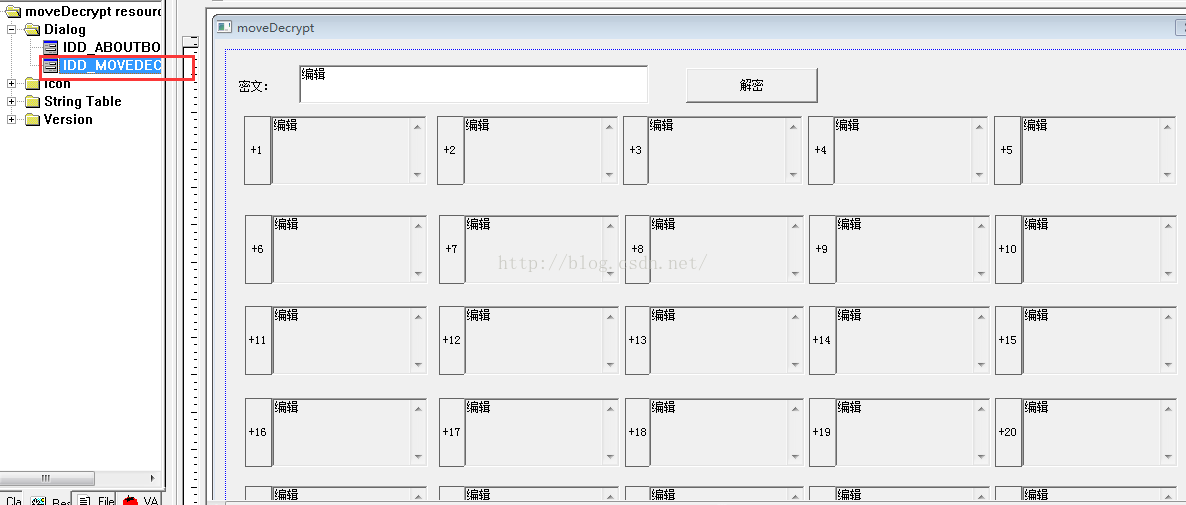Click the moveDecrypt dialog title bar icon

(224, 27)
